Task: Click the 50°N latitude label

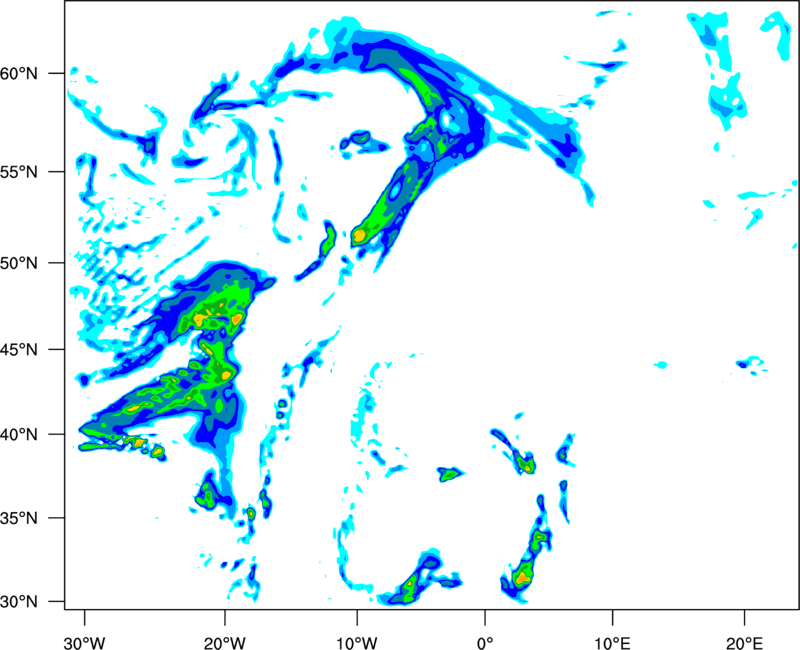Action: tap(19, 263)
